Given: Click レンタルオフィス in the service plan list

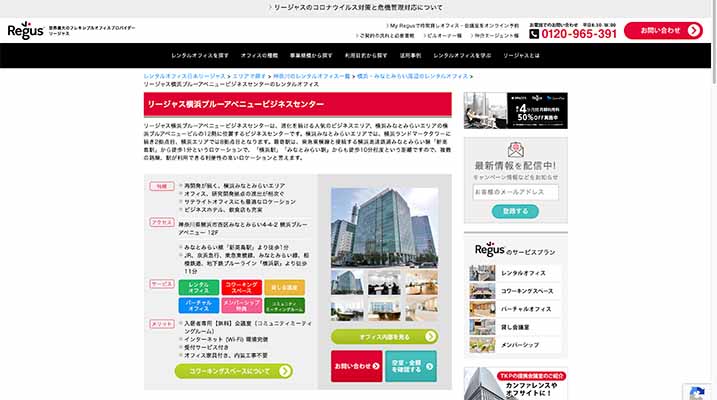Looking at the screenshot, I should click(x=524, y=273).
